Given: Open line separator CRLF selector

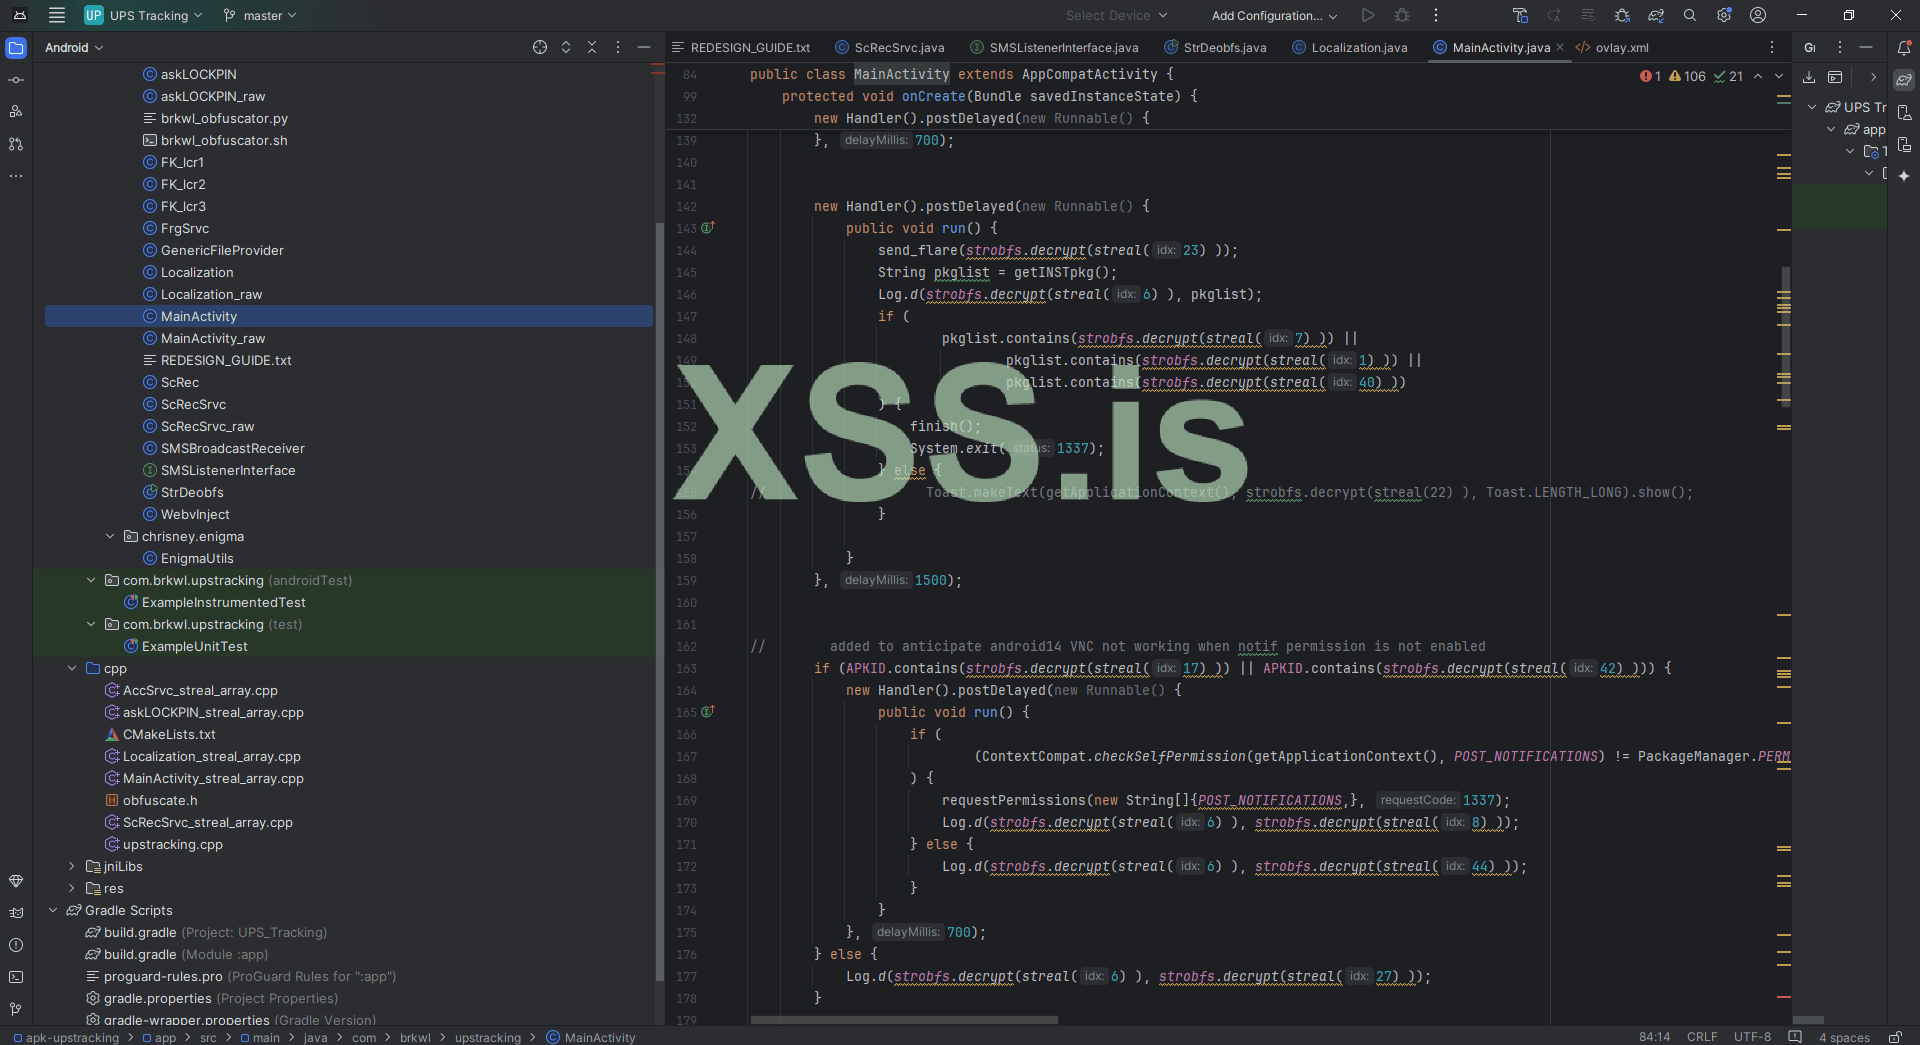Looking at the screenshot, I should click(x=1702, y=1037).
